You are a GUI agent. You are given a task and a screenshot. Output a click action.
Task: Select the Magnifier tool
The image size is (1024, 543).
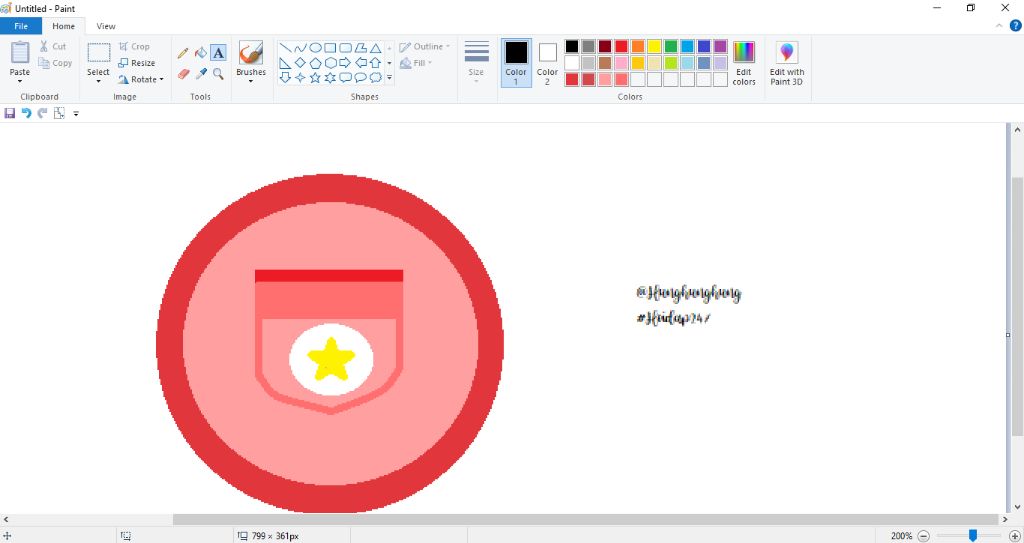[x=218, y=74]
